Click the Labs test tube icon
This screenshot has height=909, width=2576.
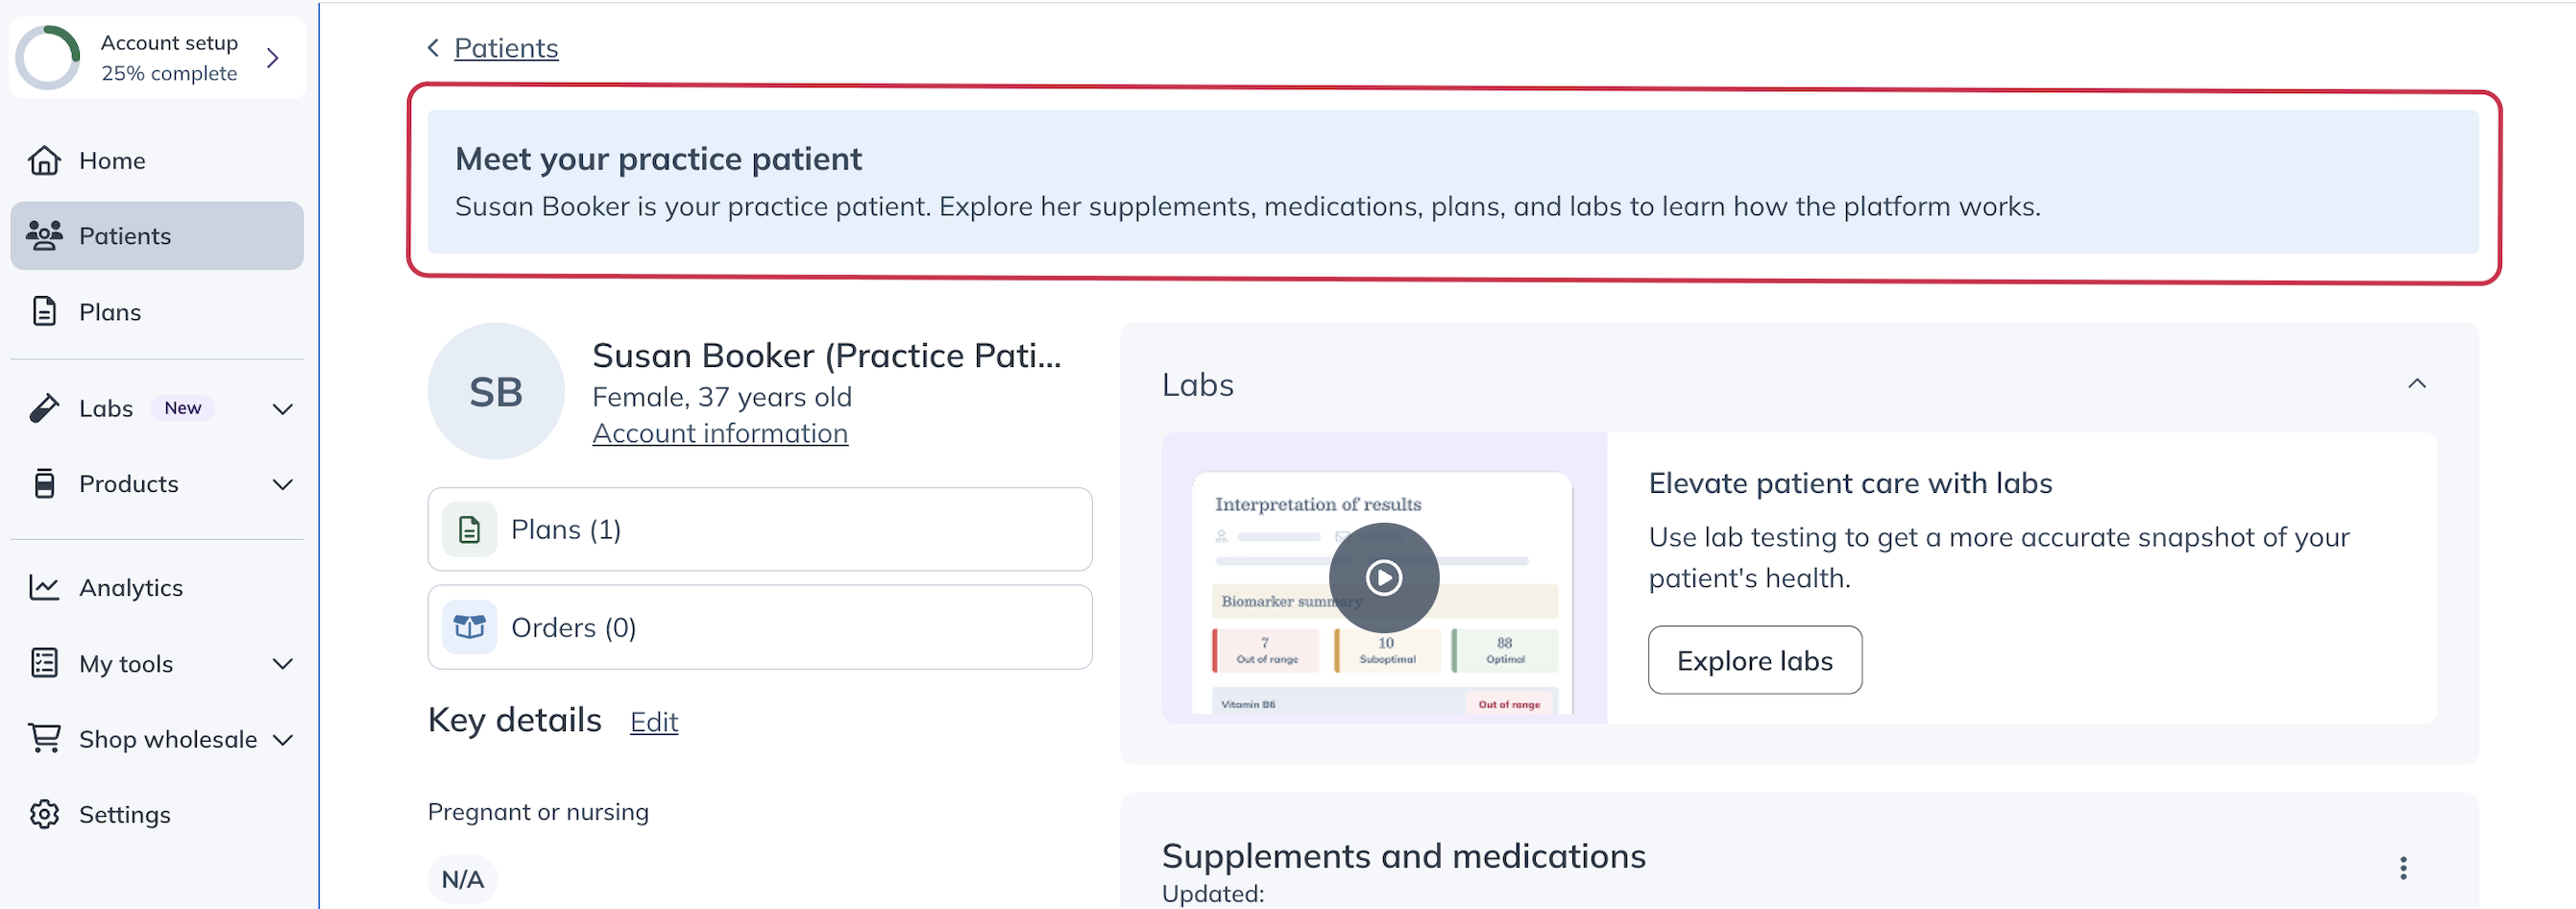tap(44, 408)
